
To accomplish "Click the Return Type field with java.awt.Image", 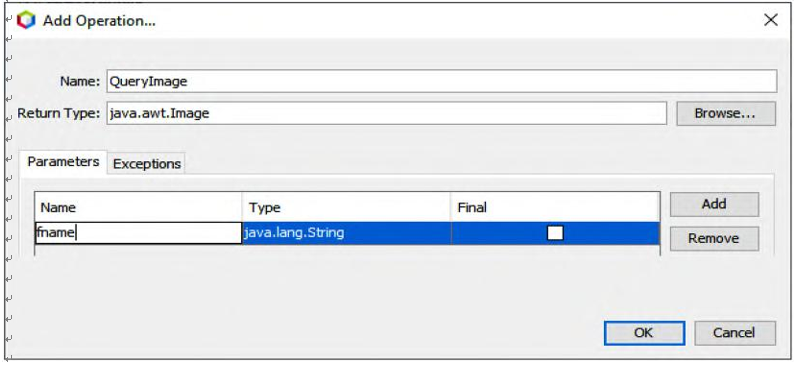I will pos(386,113).
